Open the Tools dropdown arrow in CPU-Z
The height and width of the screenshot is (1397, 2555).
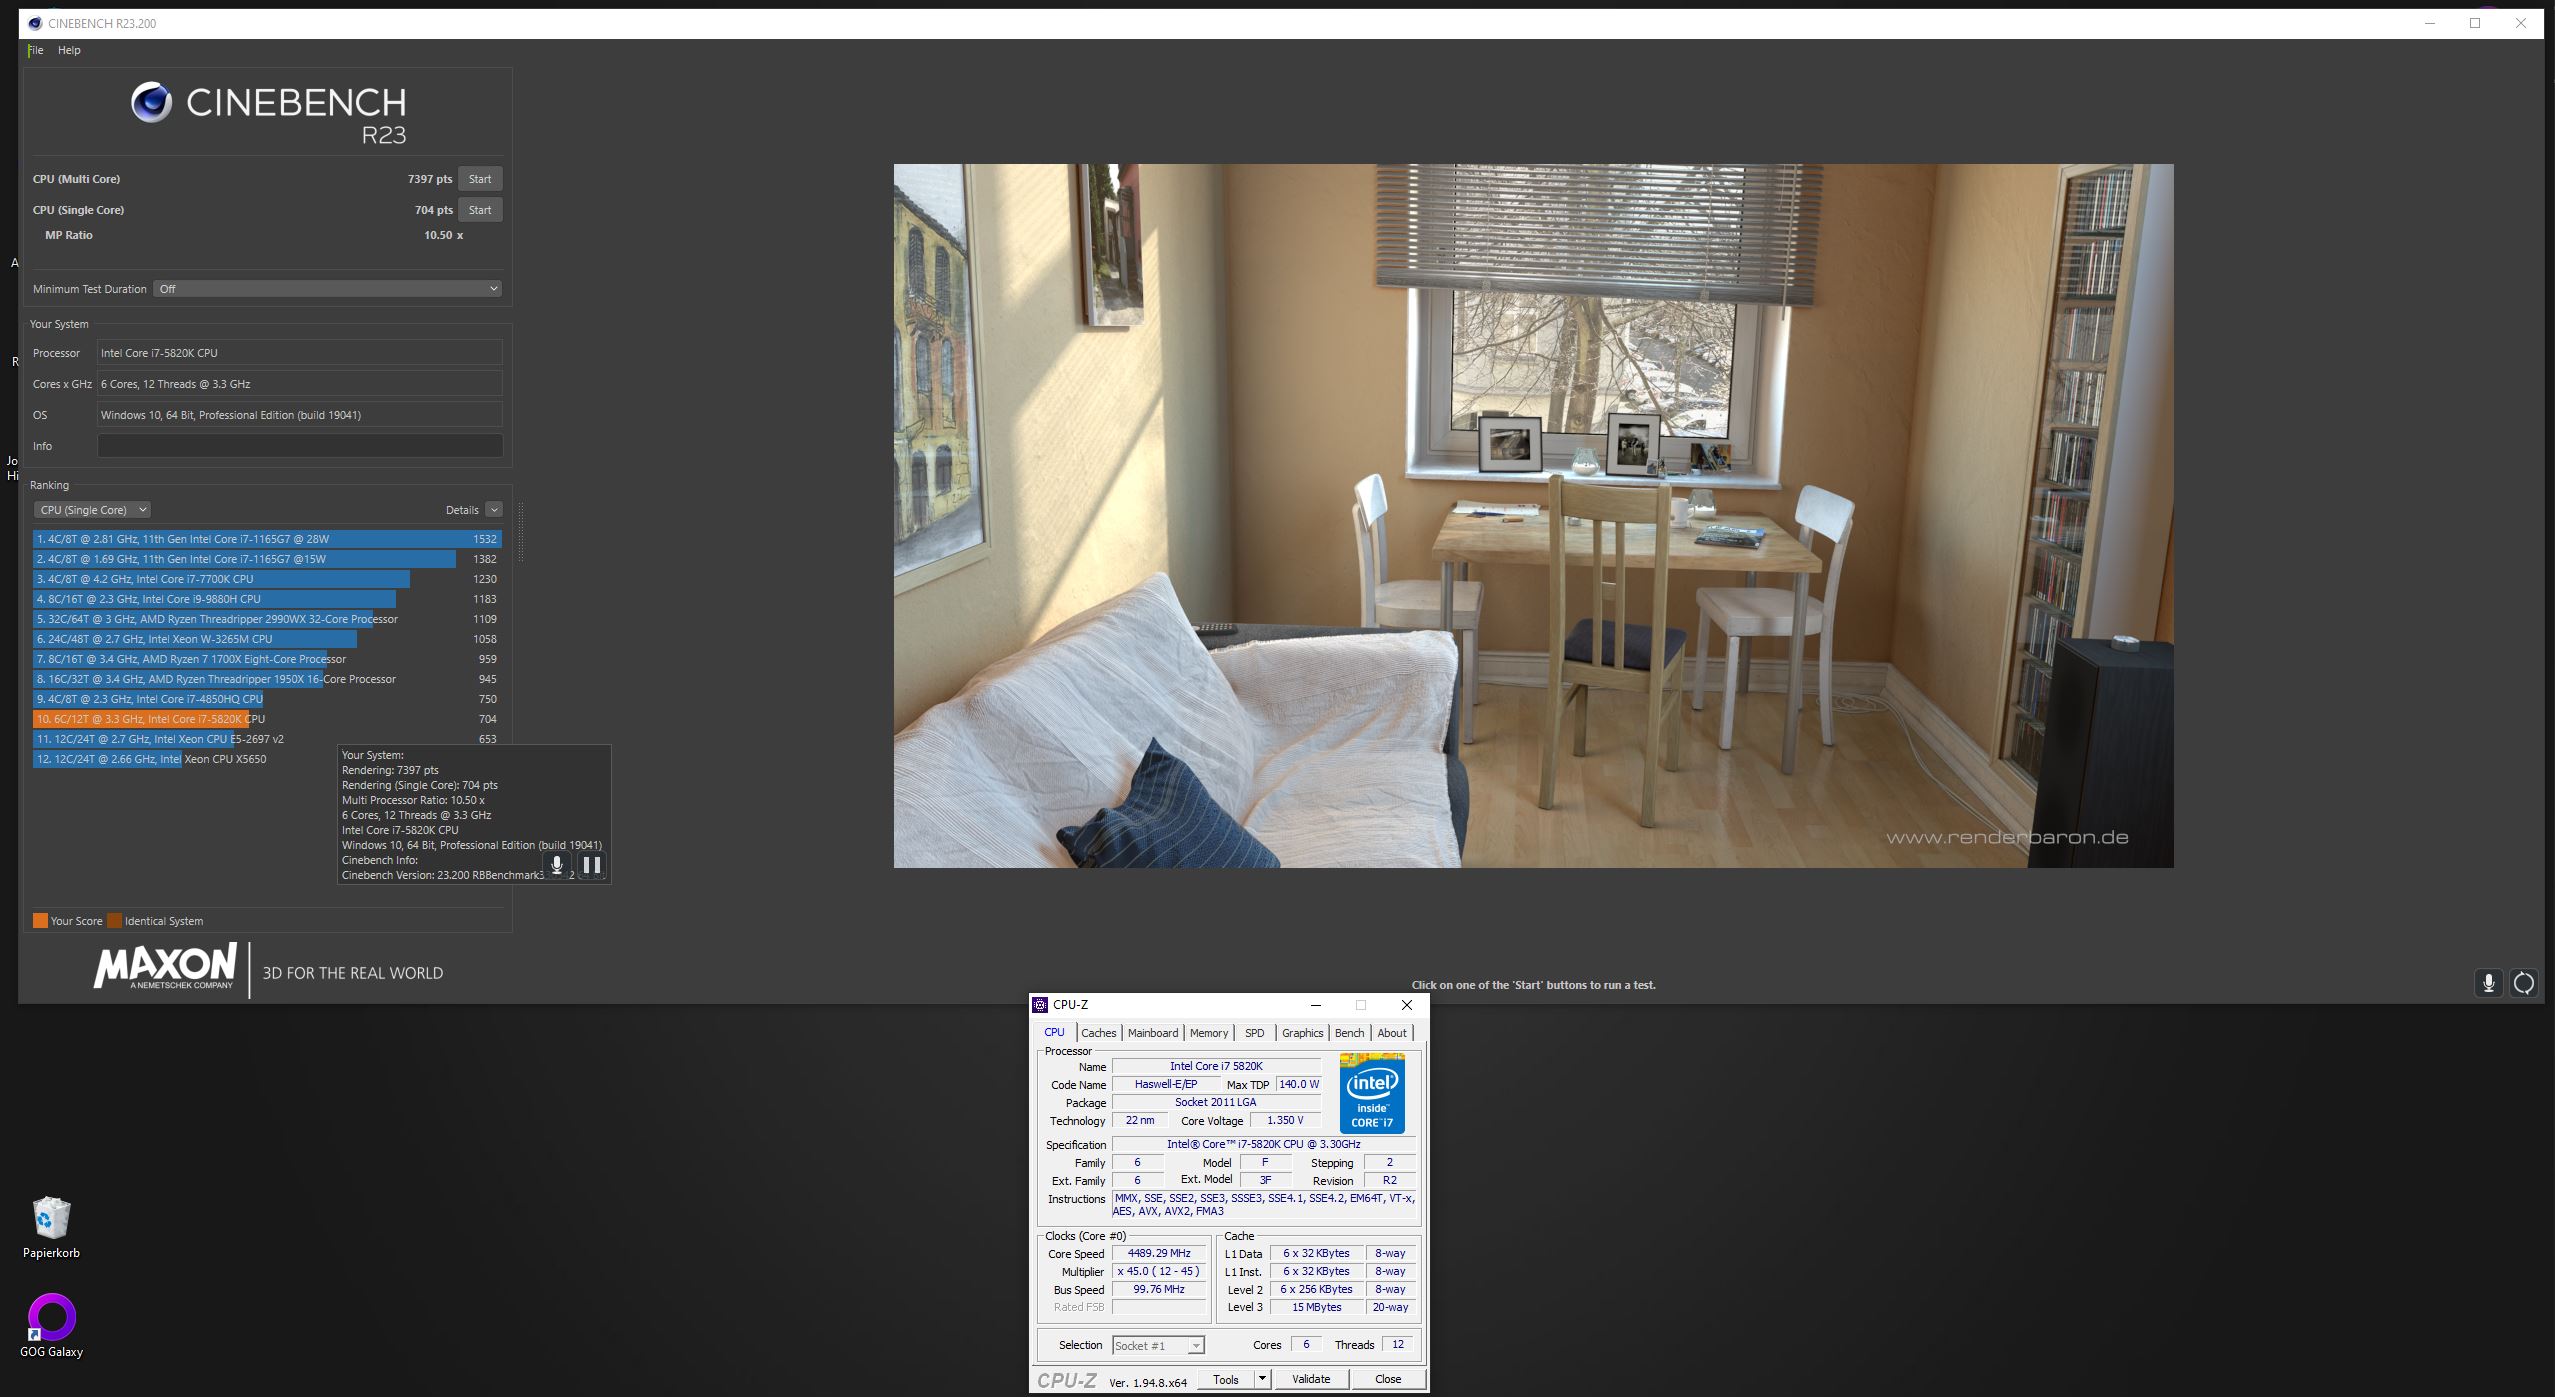click(x=1262, y=1379)
